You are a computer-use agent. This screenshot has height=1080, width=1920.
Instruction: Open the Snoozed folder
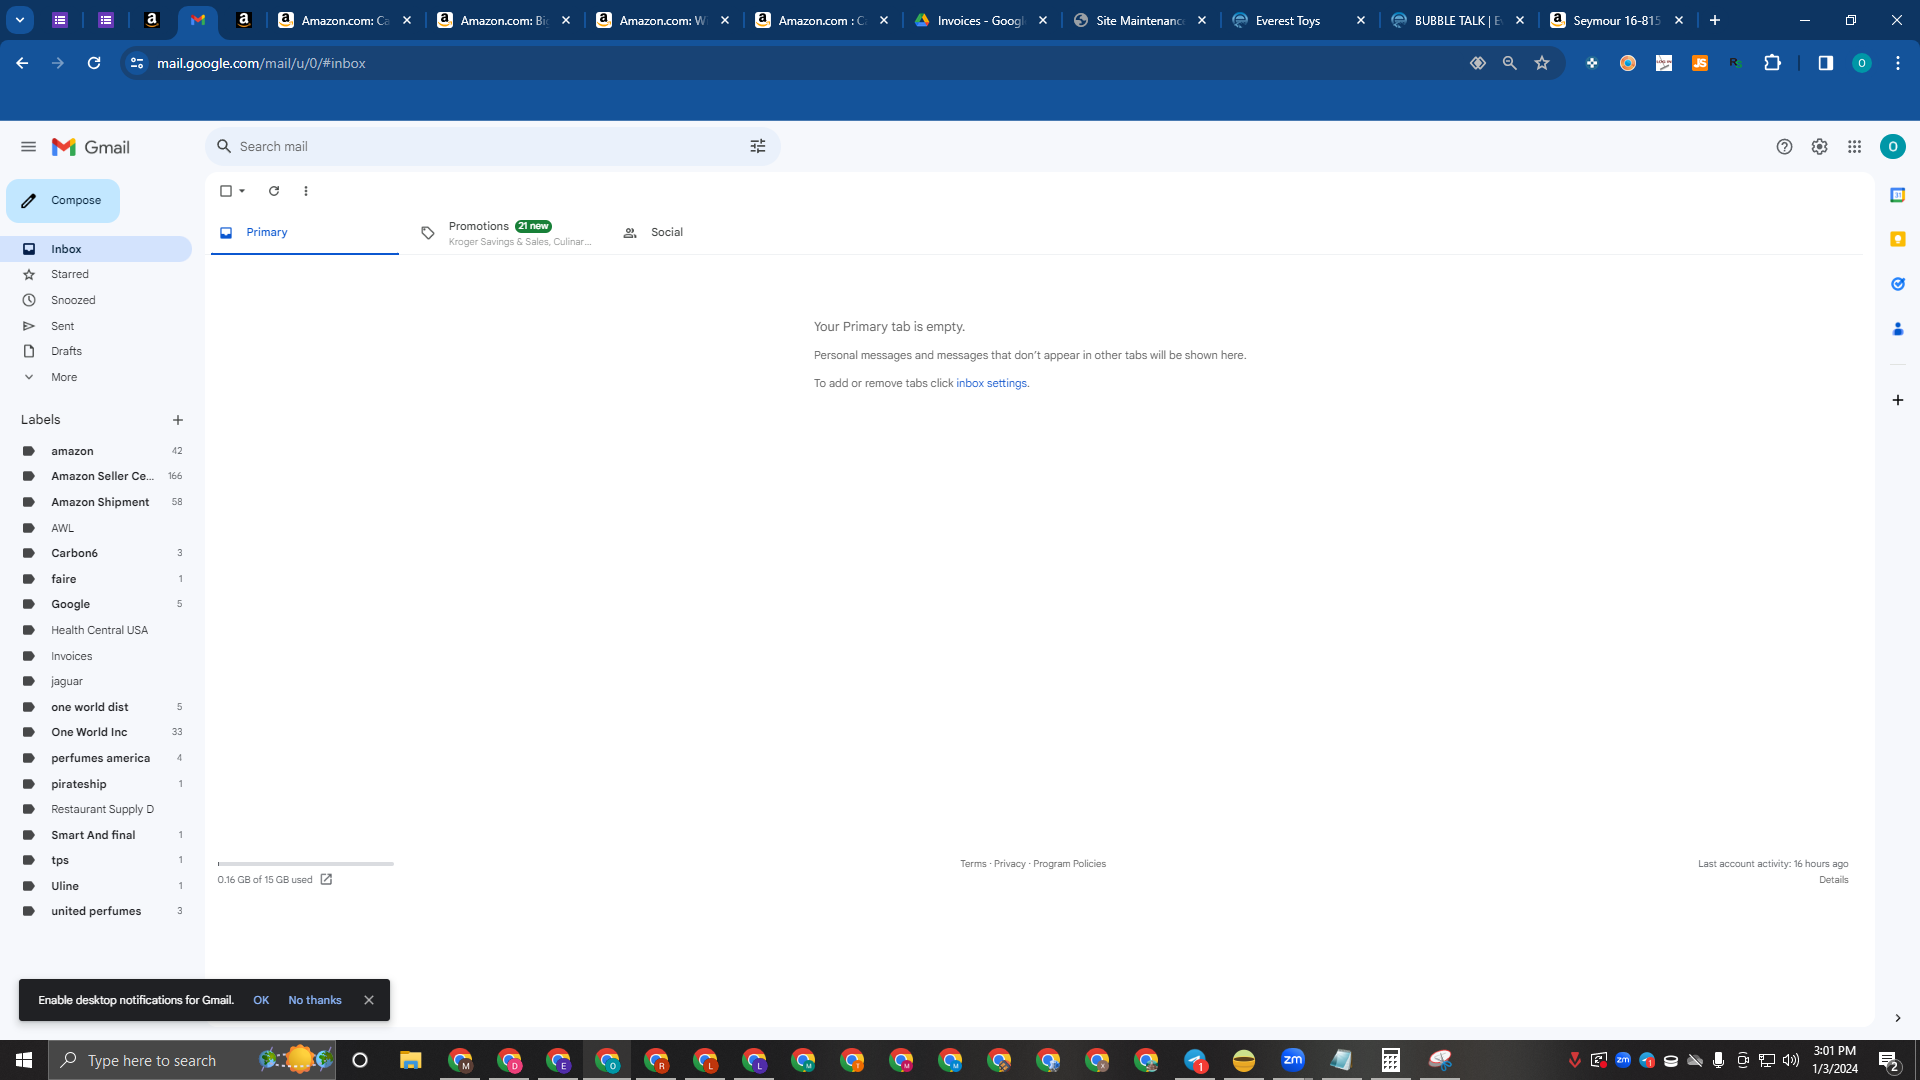(x=96, y=300)
